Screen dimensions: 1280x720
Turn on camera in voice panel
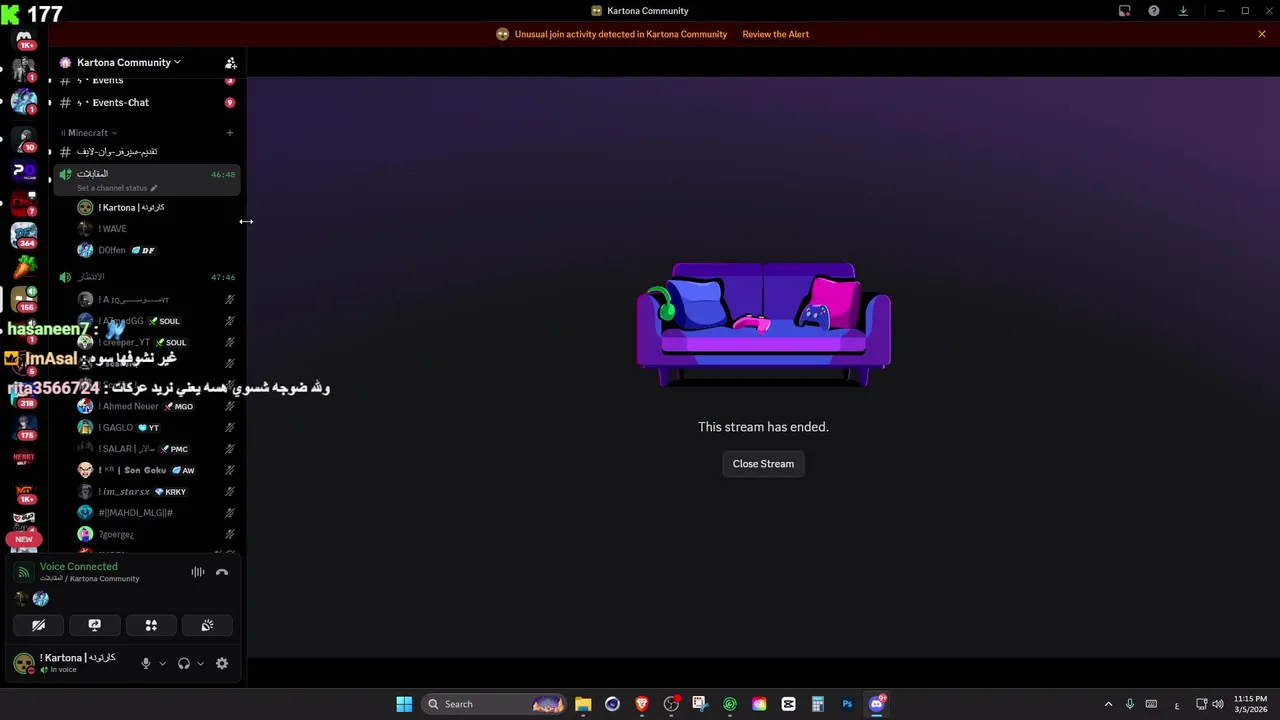click(38, 625)
